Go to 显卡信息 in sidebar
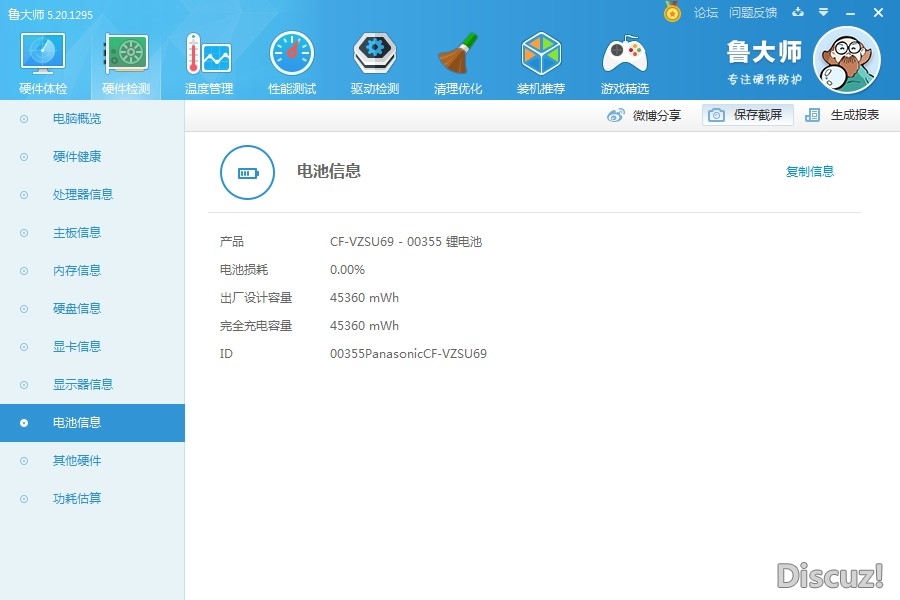Screen dimensions: 900x600 point(77,346)
